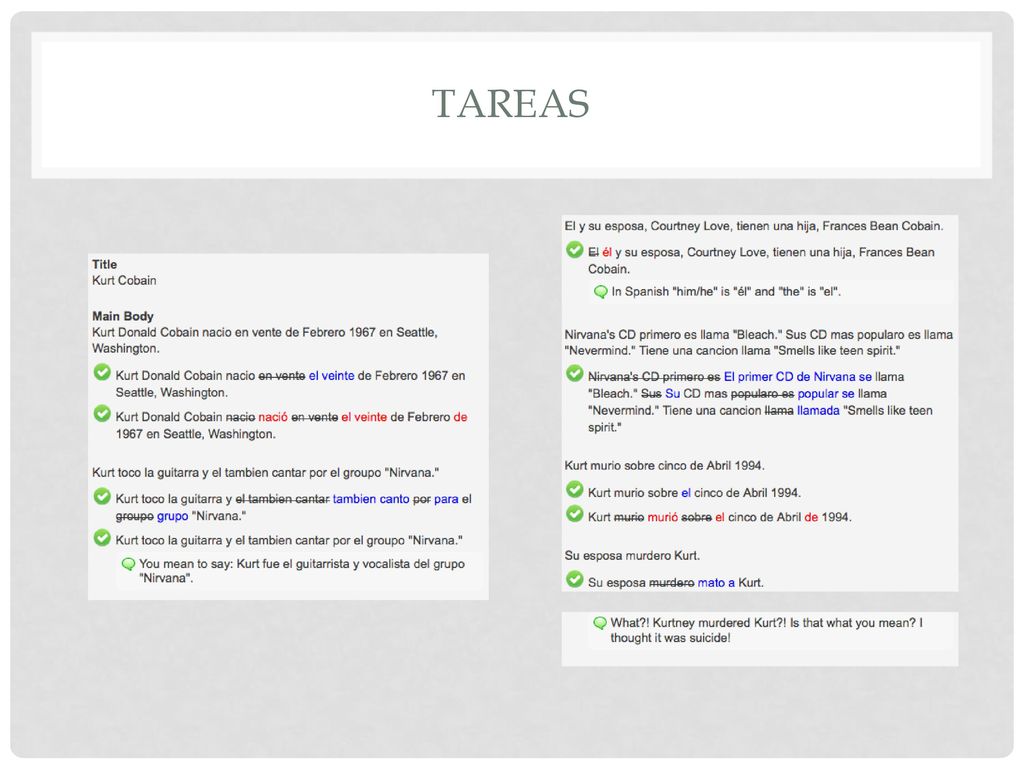This screenshot has width=1024, height=768.
Task: Click the blue "el veinte" correction text
Action: 332,376
